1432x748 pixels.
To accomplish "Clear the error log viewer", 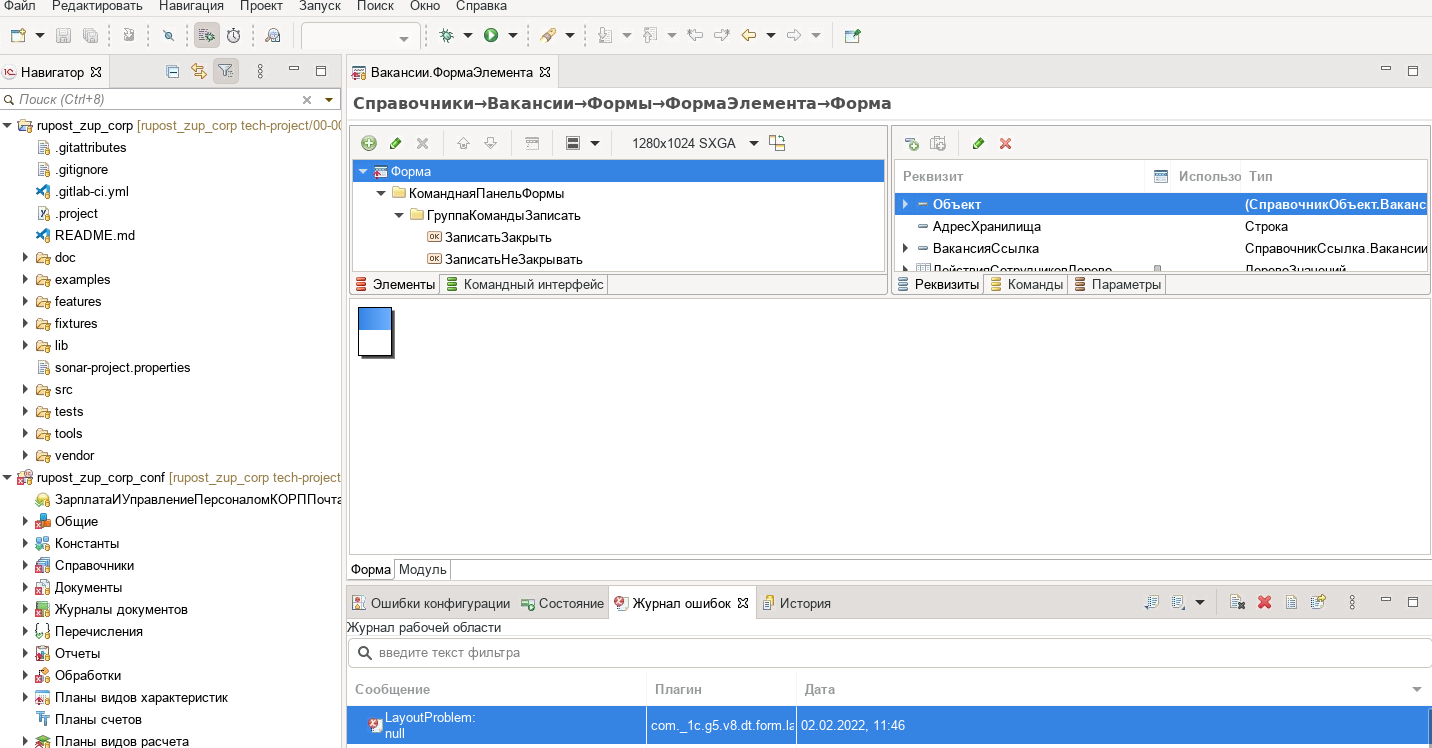I will tap(1237, 602).
